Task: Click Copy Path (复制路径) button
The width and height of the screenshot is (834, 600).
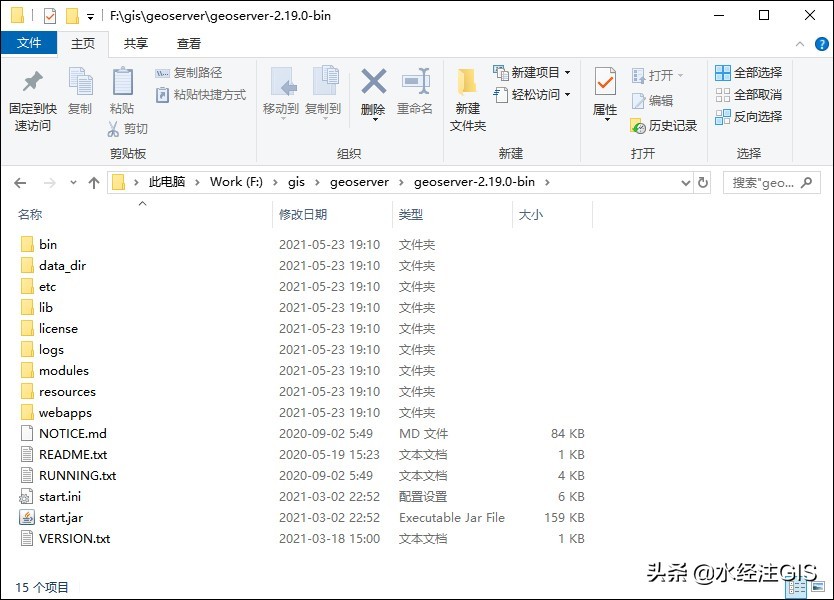Action: pos(189,73)
